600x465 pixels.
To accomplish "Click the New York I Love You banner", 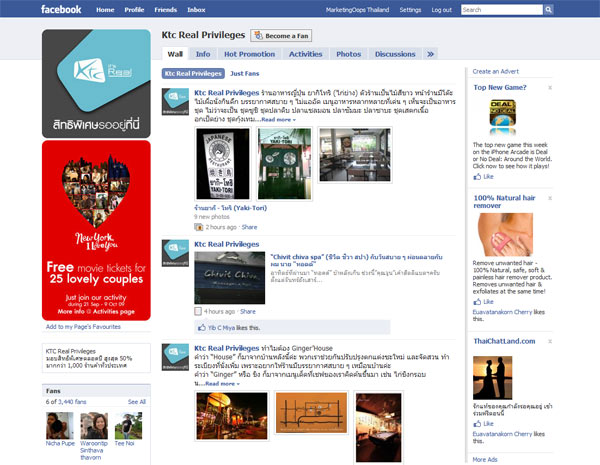I will pos(96,230).
